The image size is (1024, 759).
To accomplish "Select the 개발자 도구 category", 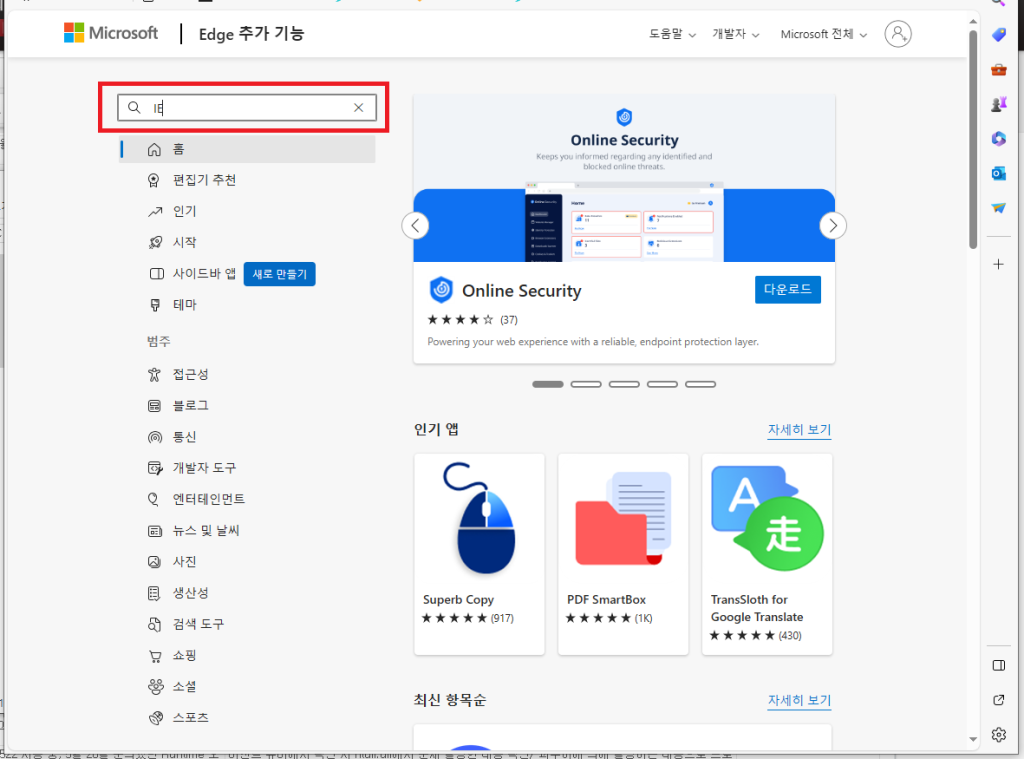I will coord(204,468).
